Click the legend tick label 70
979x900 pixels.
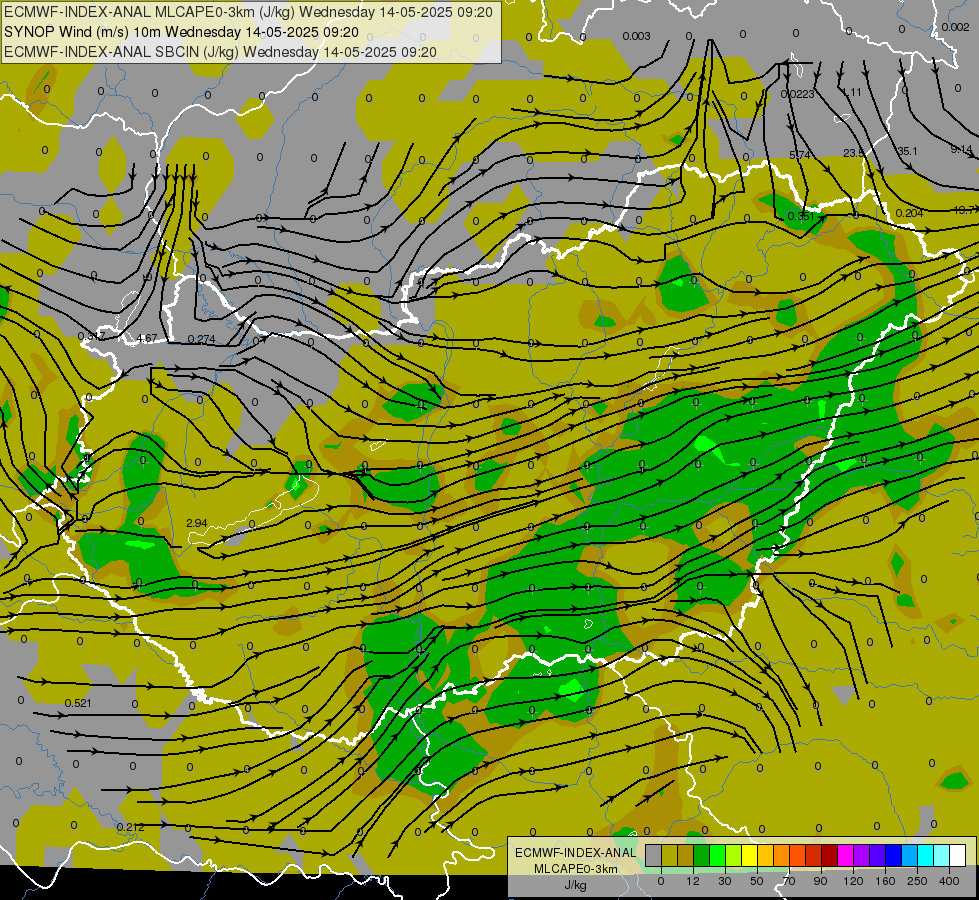(789, 881)
